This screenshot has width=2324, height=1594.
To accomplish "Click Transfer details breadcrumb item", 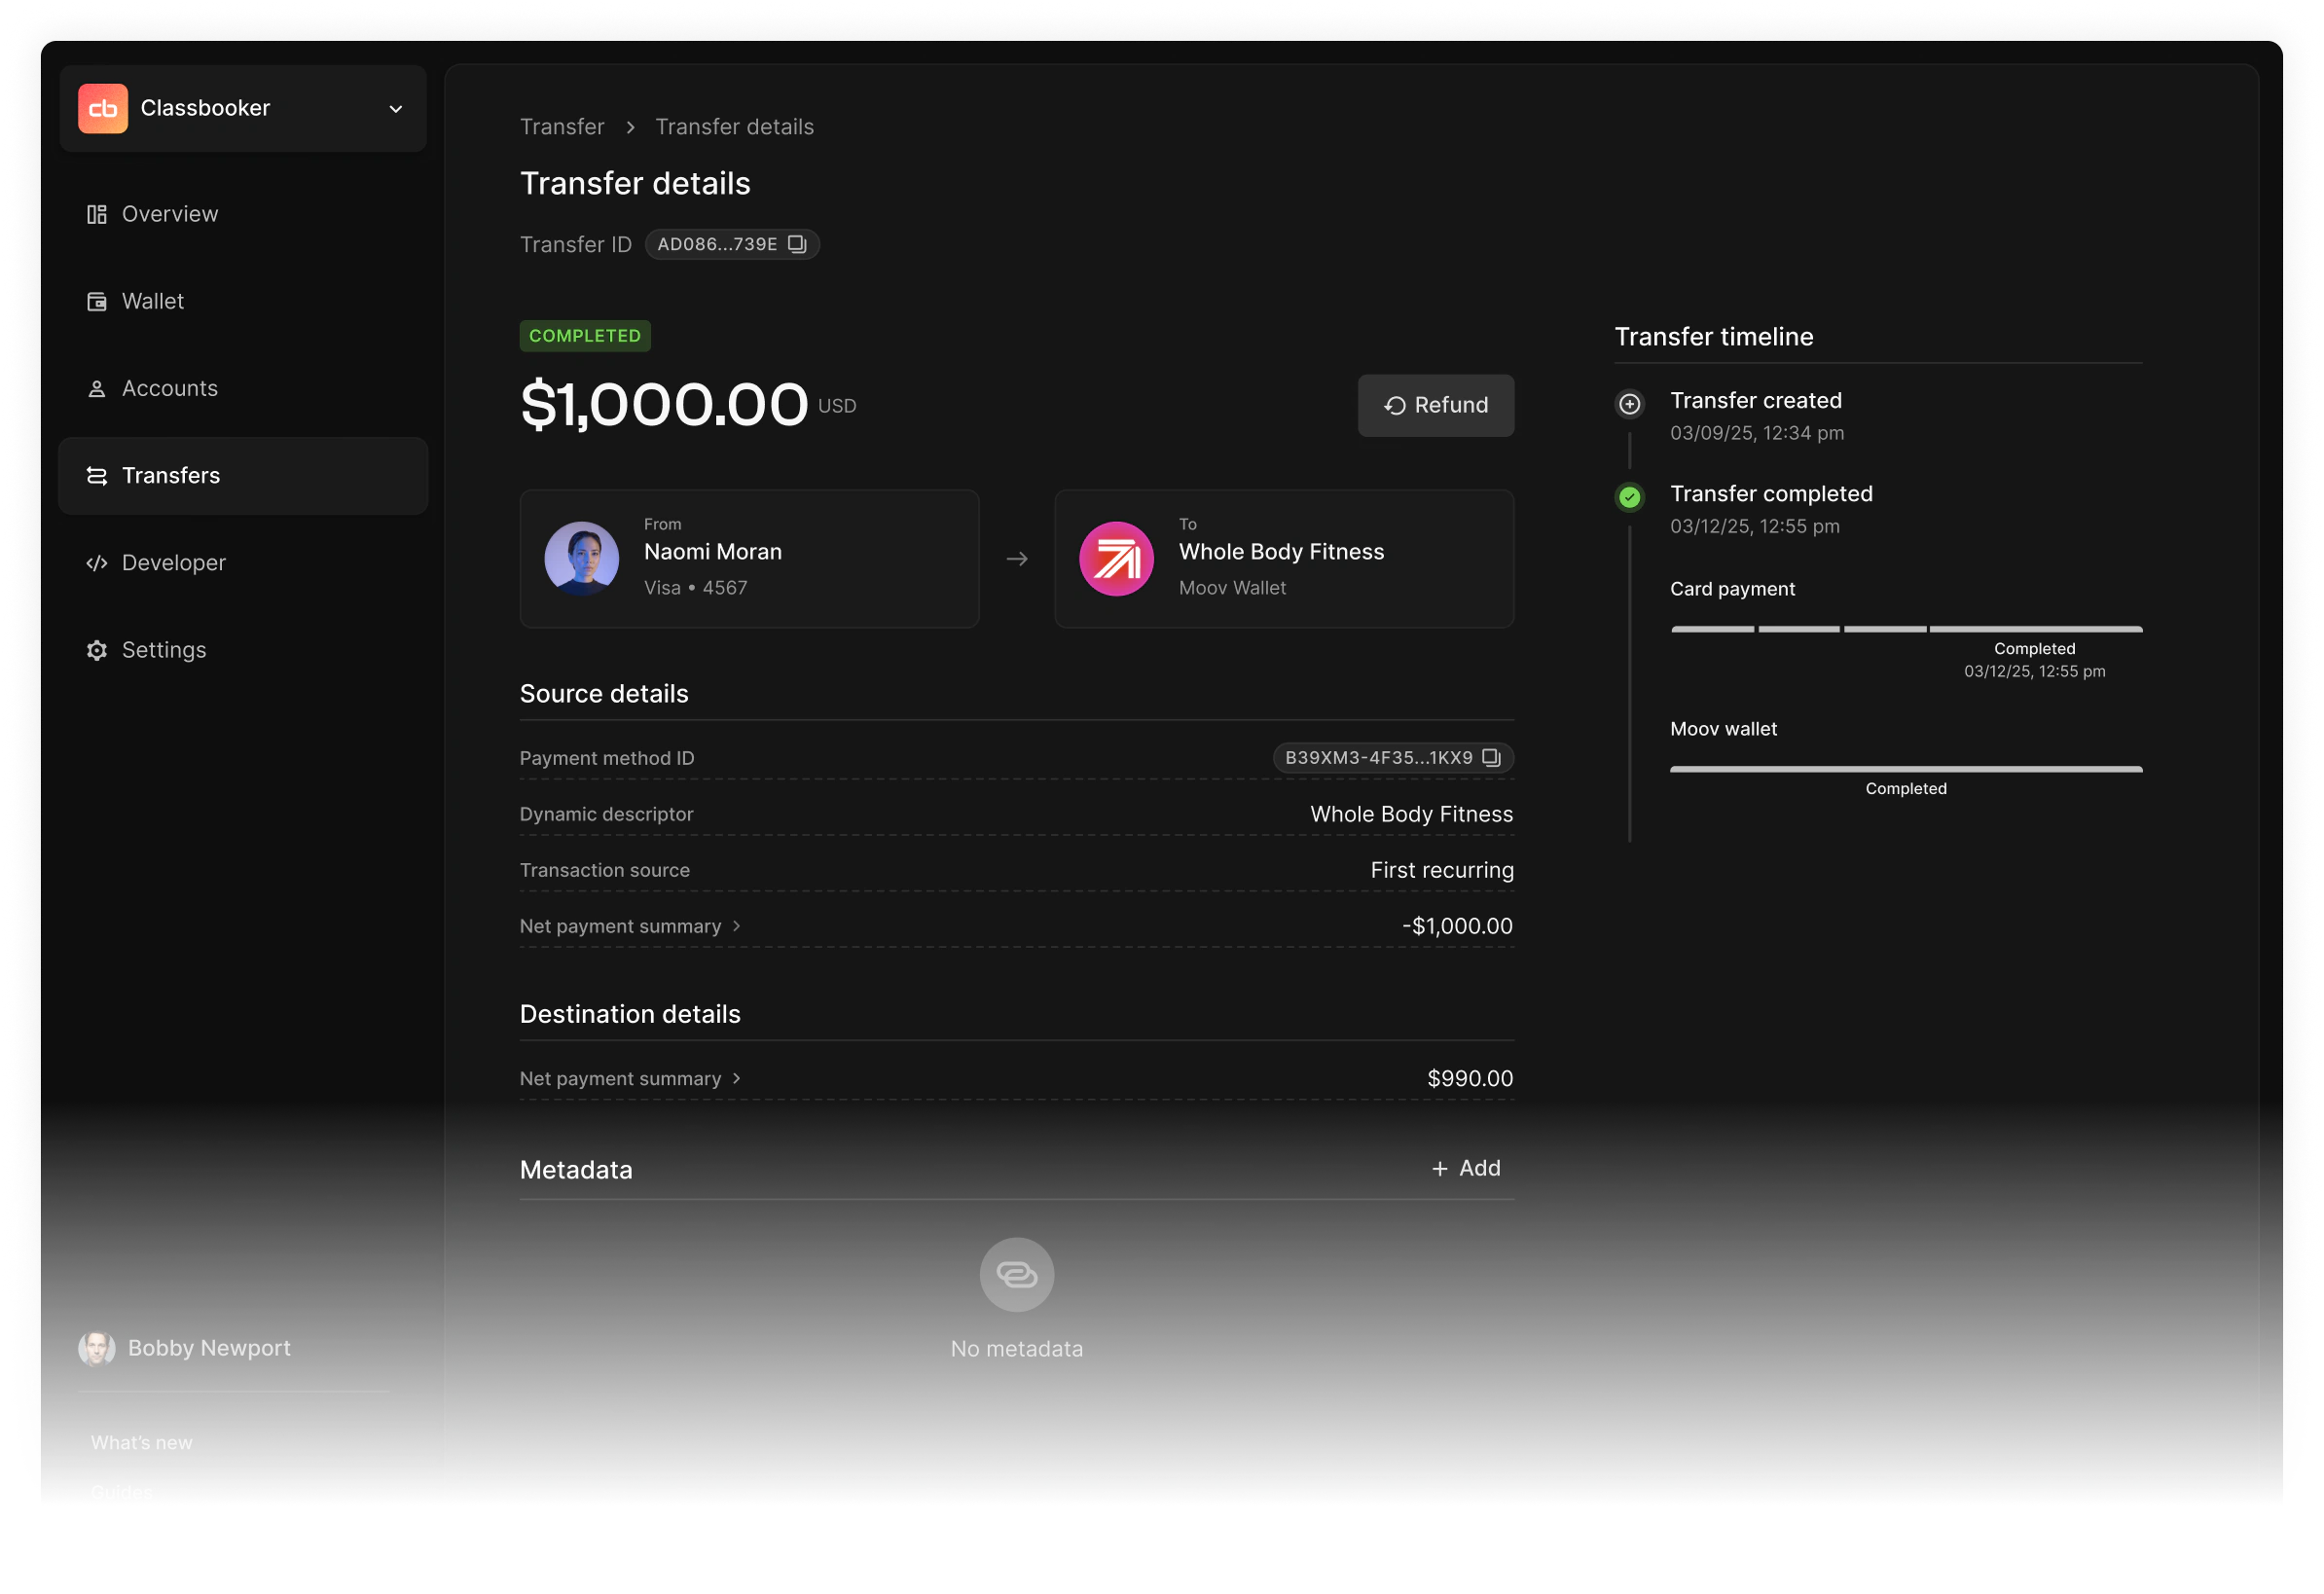I will (x=735, y=126).
